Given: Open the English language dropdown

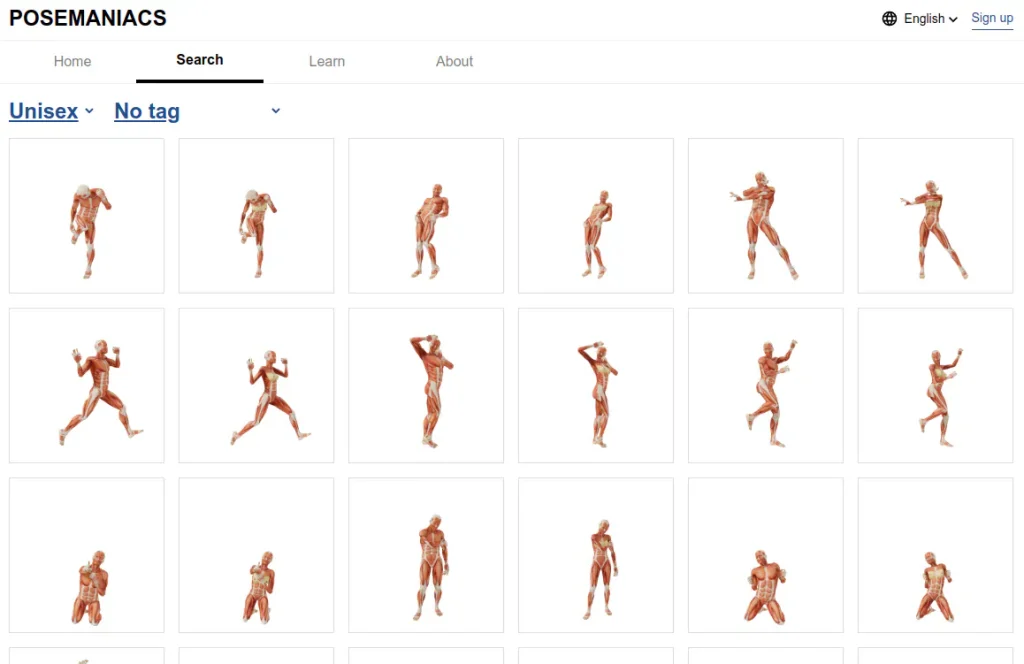Looking at the screenshot, I should pos(930,18).
